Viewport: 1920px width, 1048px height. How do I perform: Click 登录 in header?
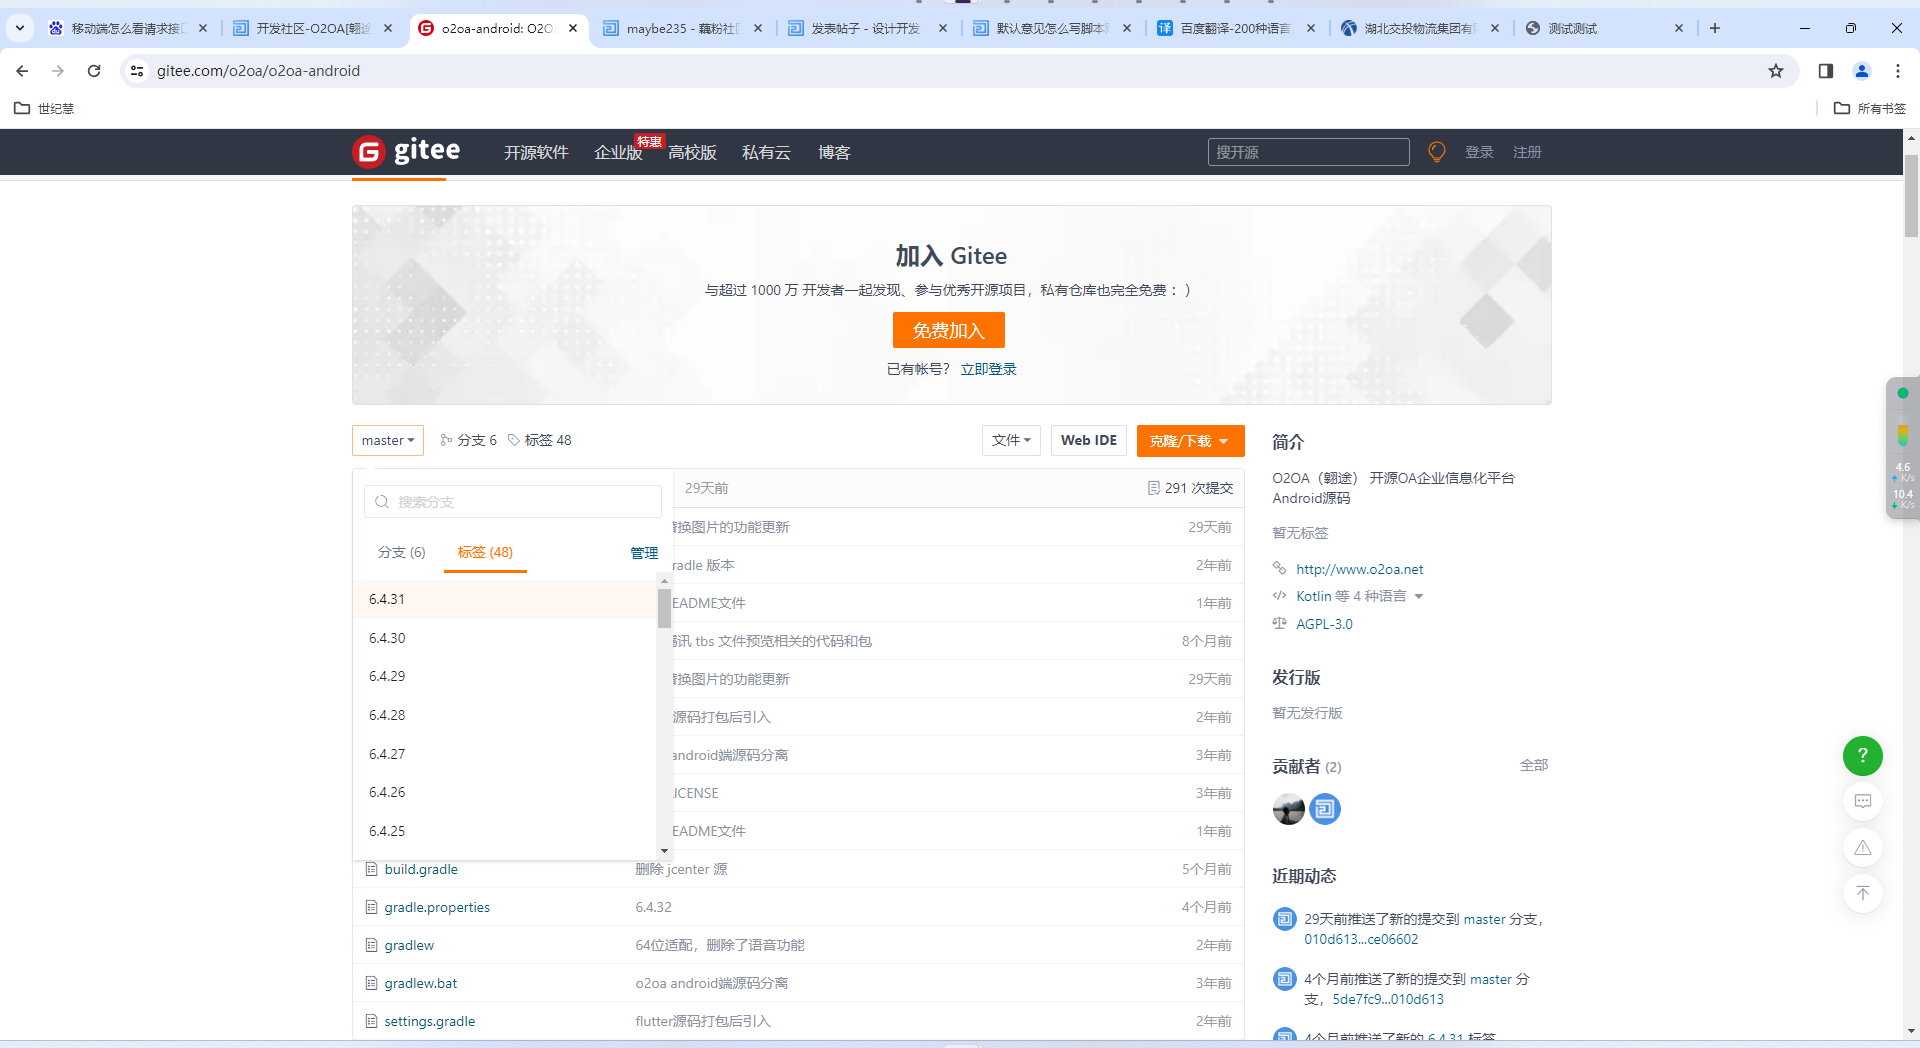[x=1479, y=152]
